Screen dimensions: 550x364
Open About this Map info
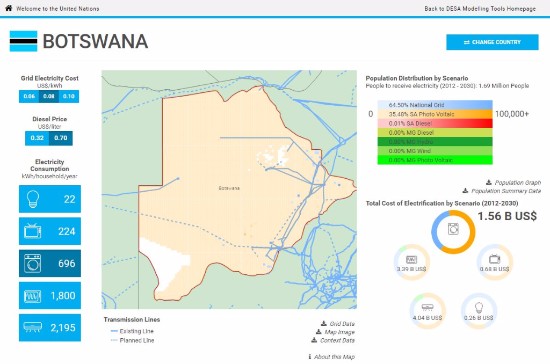(331, 357)
